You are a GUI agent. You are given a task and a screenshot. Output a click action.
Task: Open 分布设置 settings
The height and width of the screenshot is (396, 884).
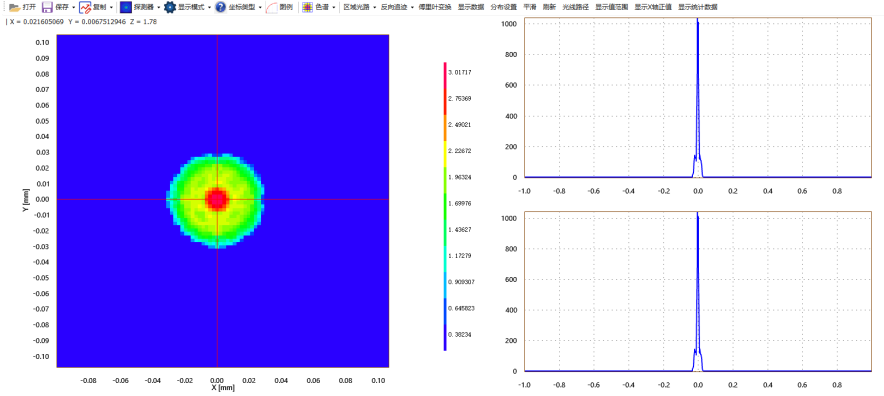click(x=503, y=7)
